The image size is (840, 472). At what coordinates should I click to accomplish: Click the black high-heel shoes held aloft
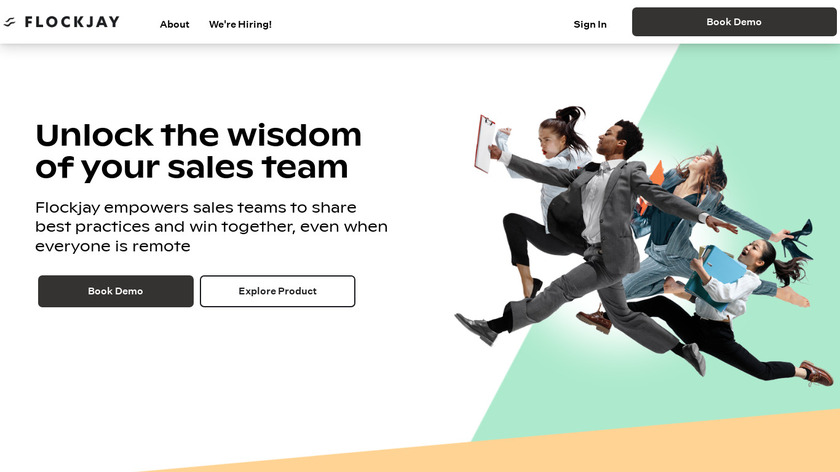point(798,239)
